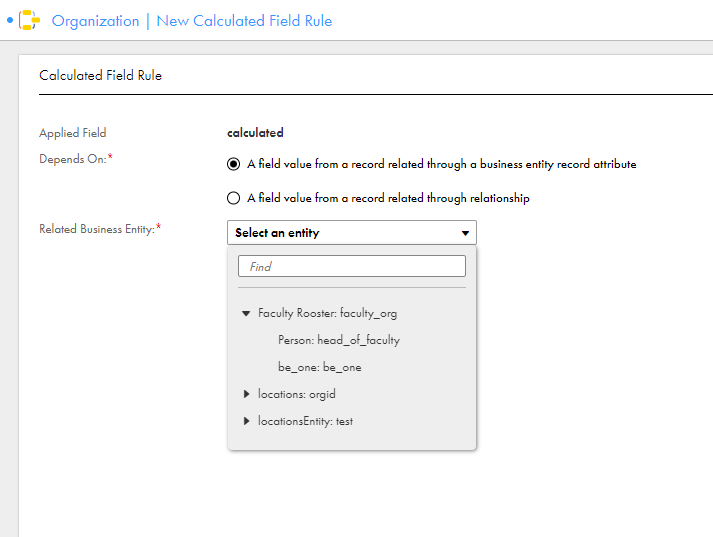Viewport: 713px width, 537px height.
Task: Click the New Calculated Field Rule title
Action: coord(244,21)
